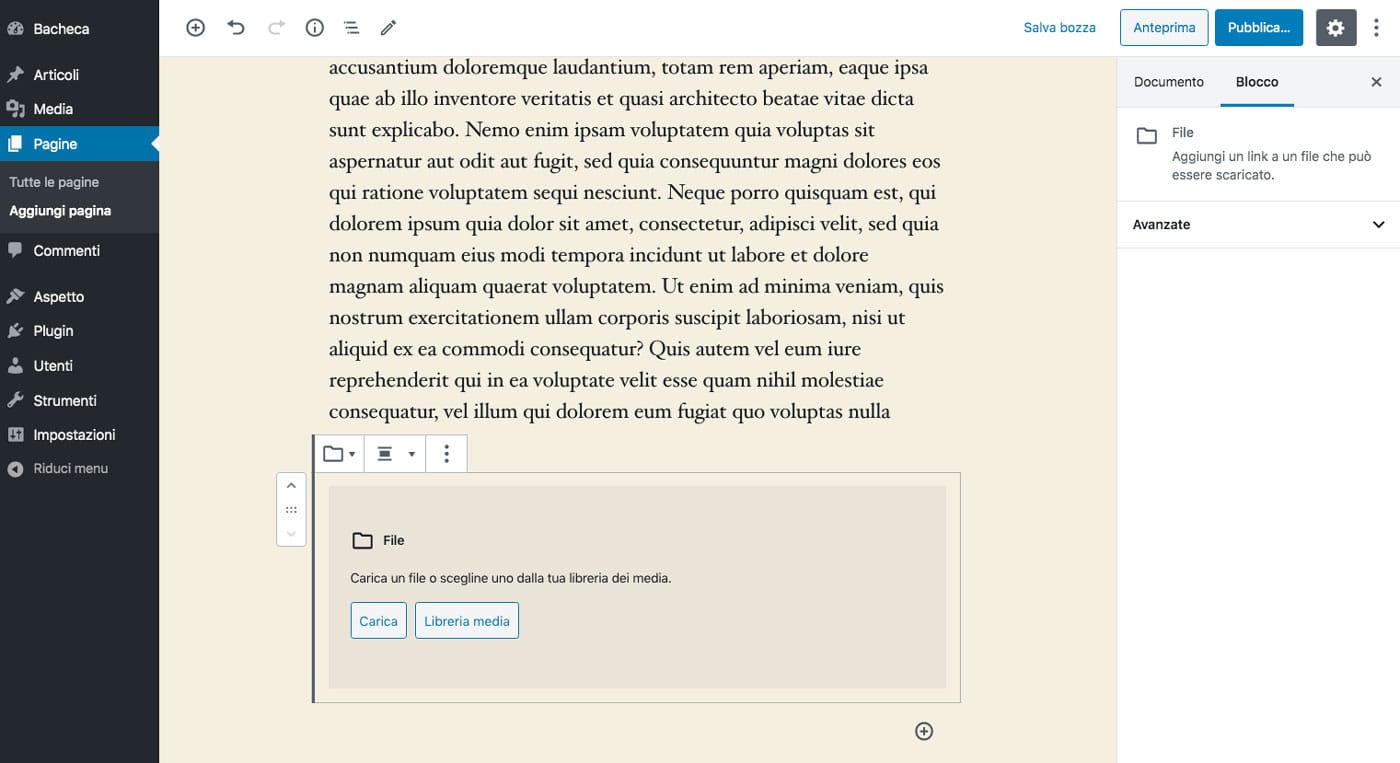Open the Libreria media button
This screenshot has height=763, width=1400.
pyautogui.click(x=467, y=621)
